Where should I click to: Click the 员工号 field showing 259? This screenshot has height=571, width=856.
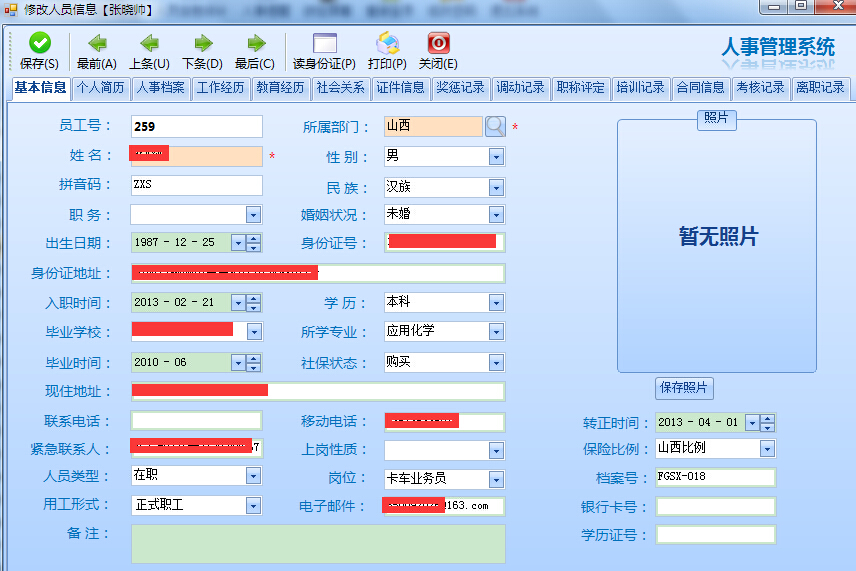(x=197, y=127)
